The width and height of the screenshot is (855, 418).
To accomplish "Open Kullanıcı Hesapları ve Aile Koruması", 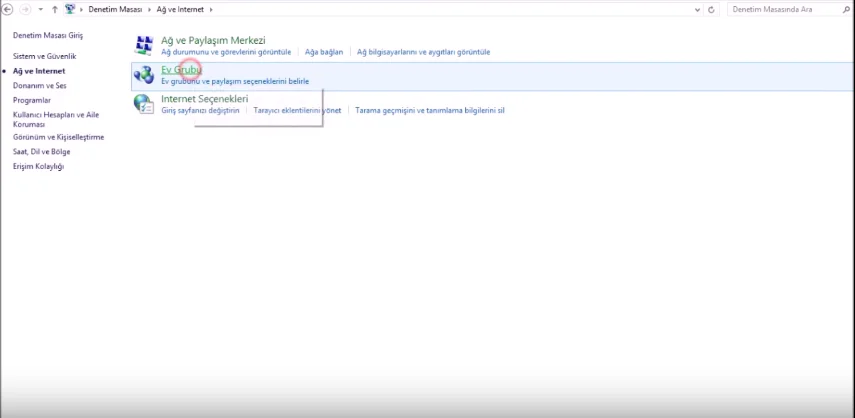I will pyautogui.click(x=56, y=119).
